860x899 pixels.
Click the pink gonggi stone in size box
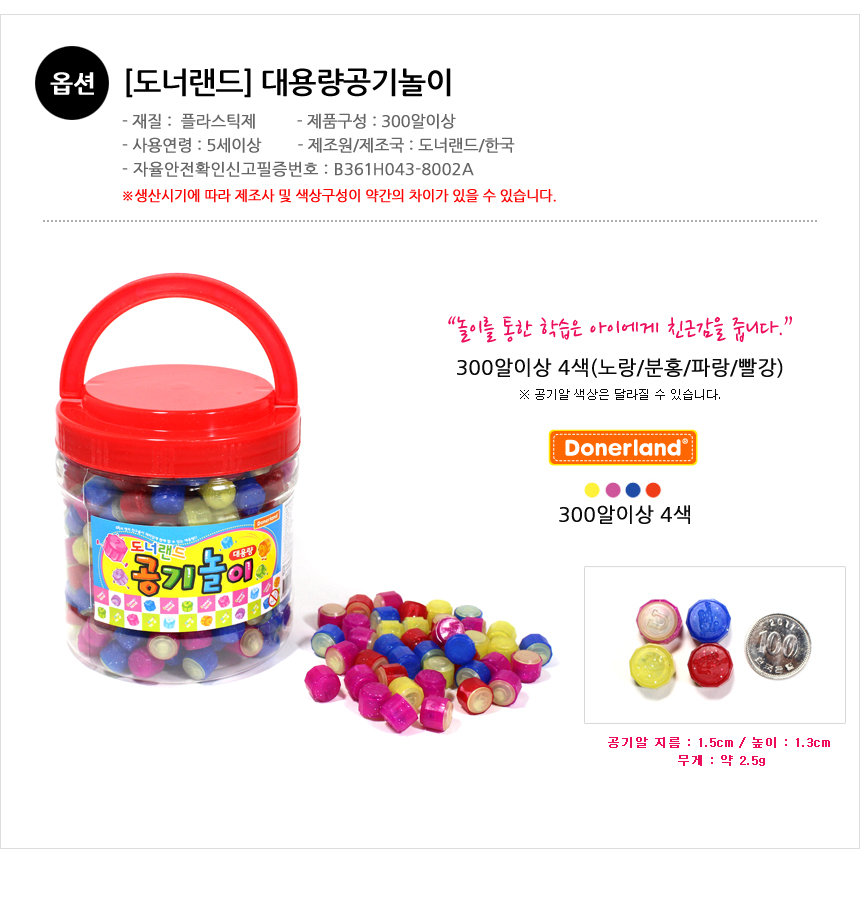(x=659, y=621)
